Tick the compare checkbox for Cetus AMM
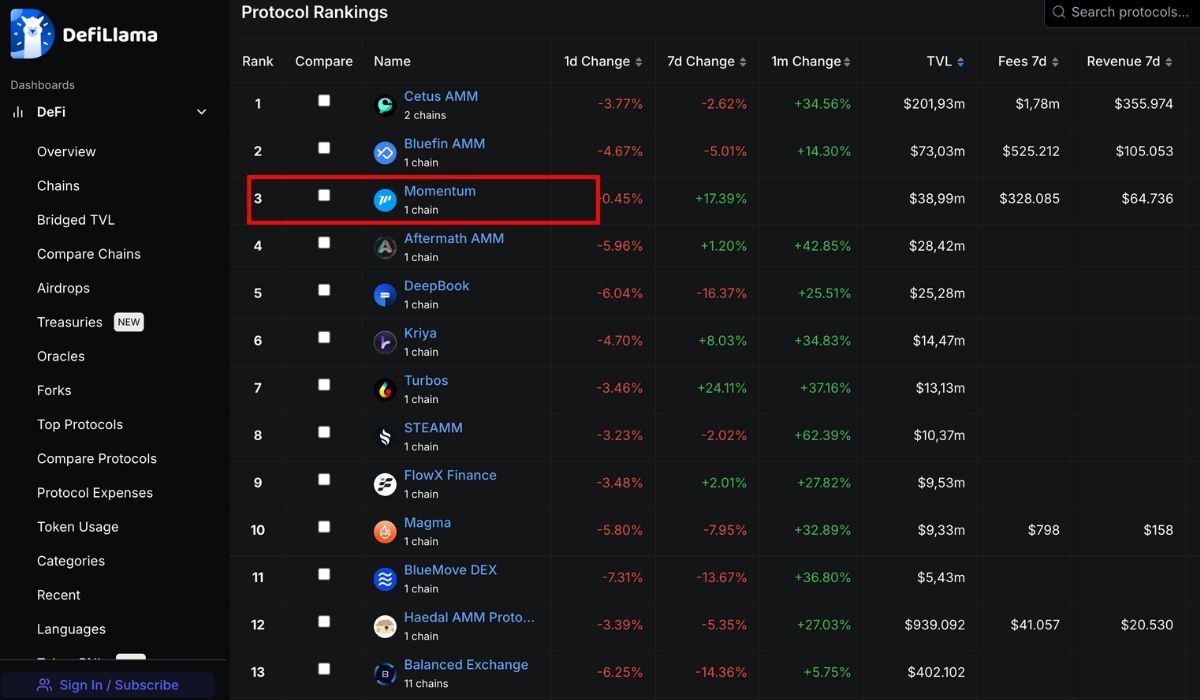The width and height of the screenshot is (1200, 700). coord(324,100)
